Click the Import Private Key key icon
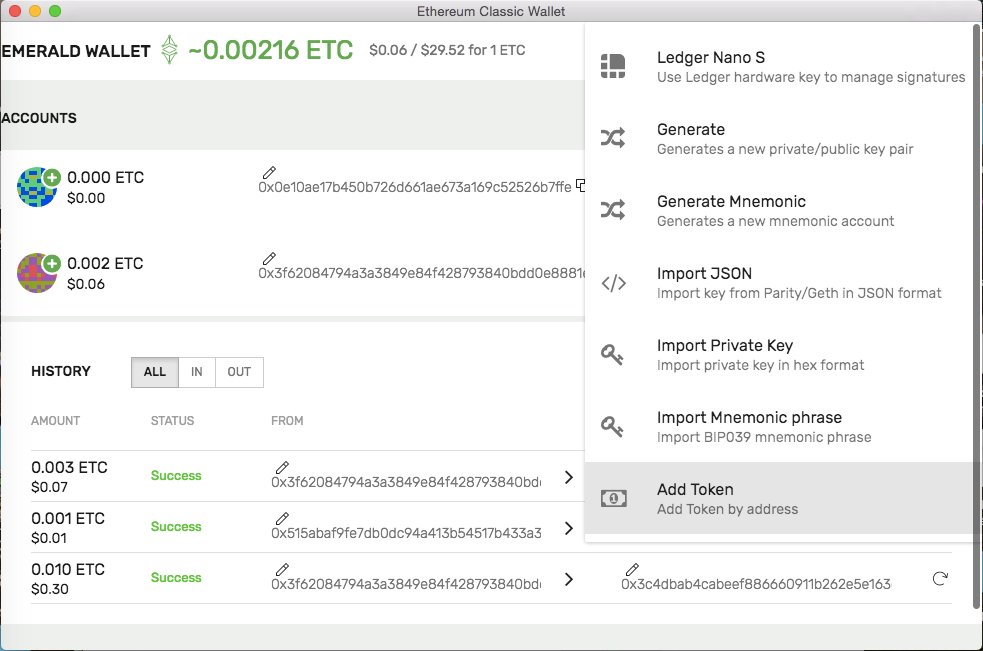This screenshot has width=983, height=651. (612, 355)
